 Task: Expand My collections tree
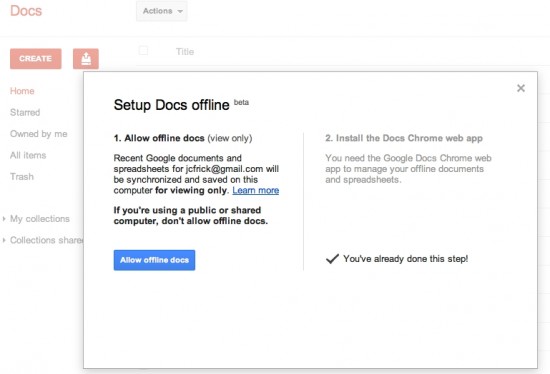(4, 219)
